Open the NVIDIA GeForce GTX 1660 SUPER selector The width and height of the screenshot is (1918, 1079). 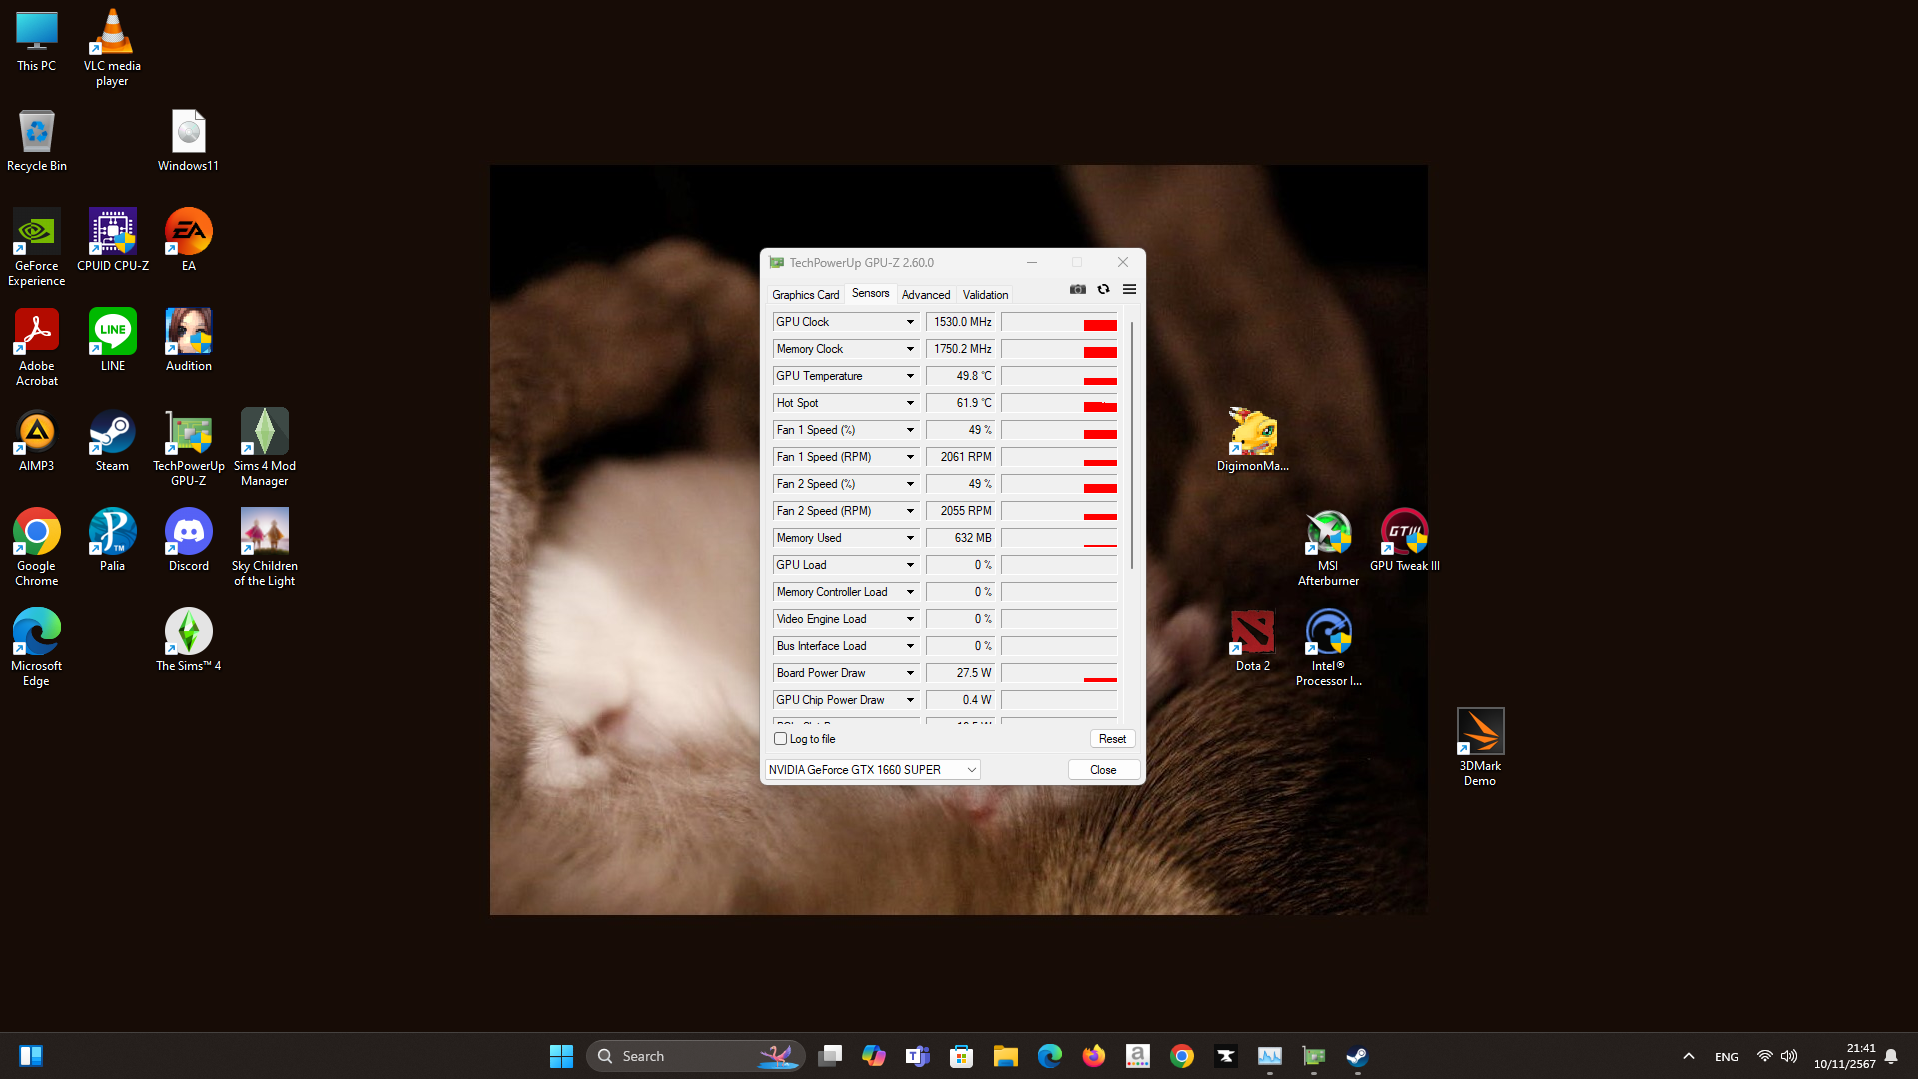(872, 770)
